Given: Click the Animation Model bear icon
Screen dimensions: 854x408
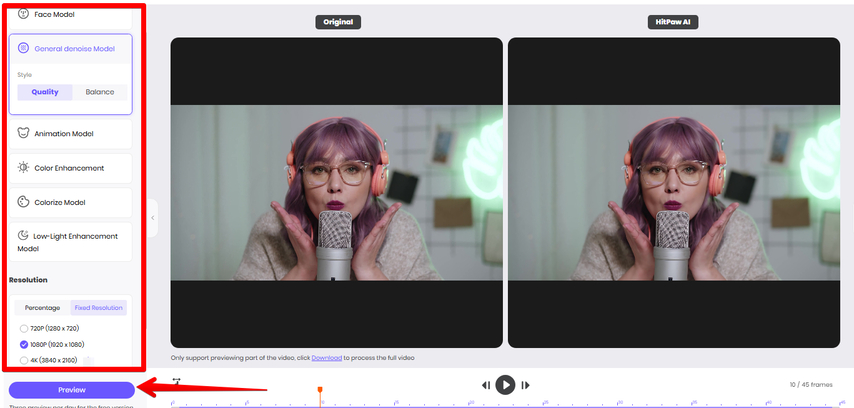Looking at the screenshot, I should [x=23, y=133].
